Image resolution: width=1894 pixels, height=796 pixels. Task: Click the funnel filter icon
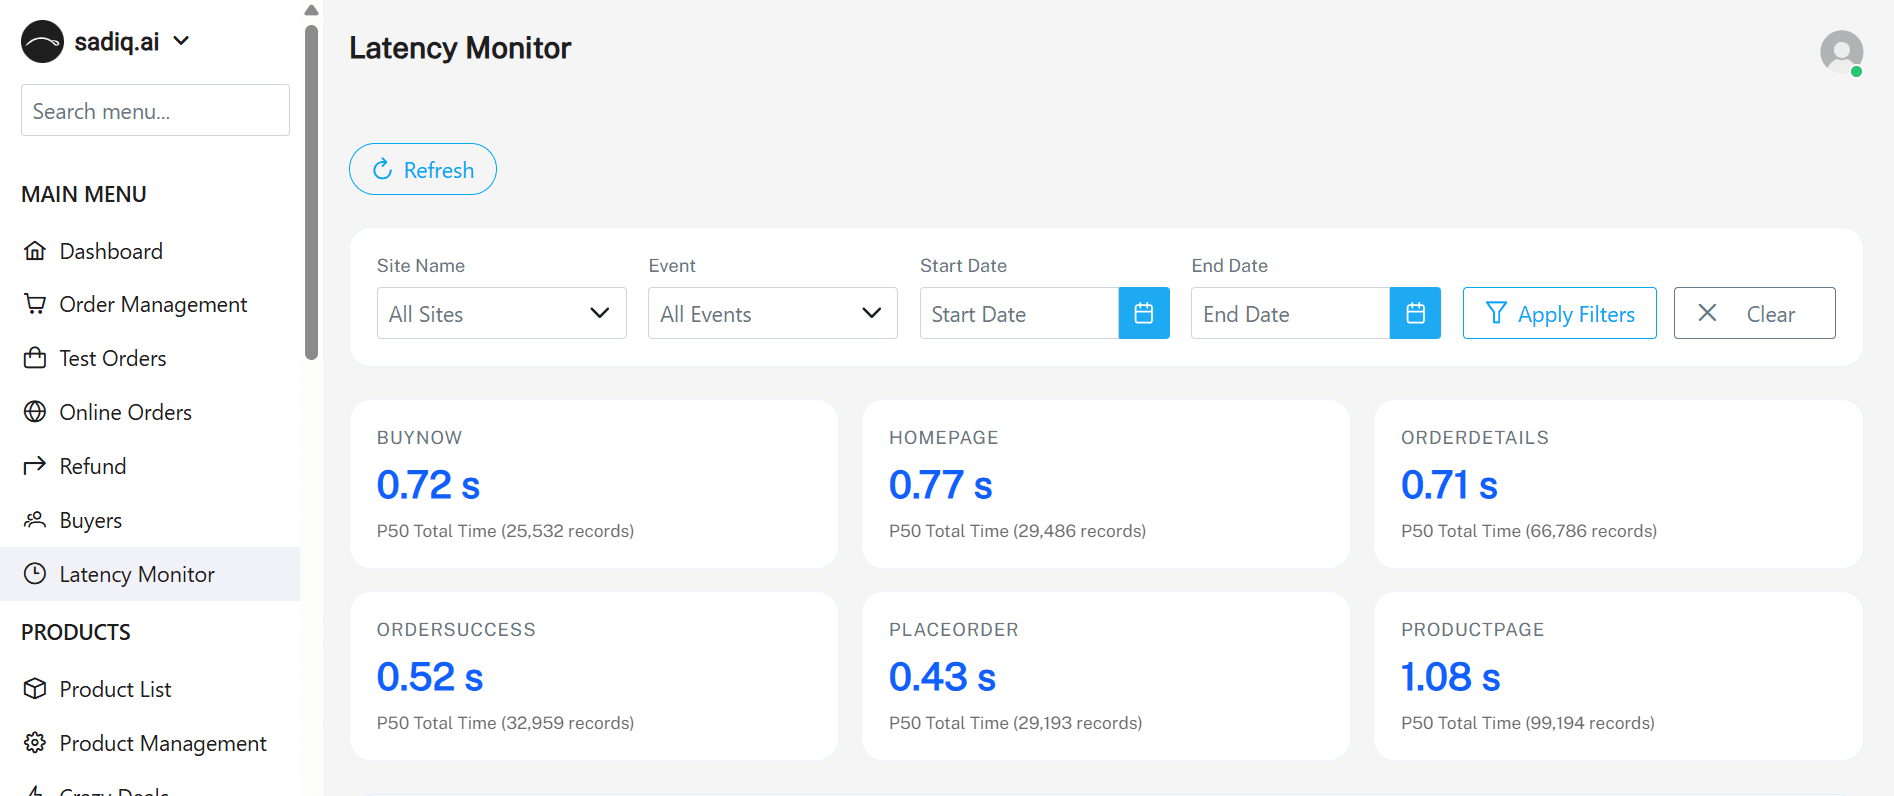pos(1496,313)
